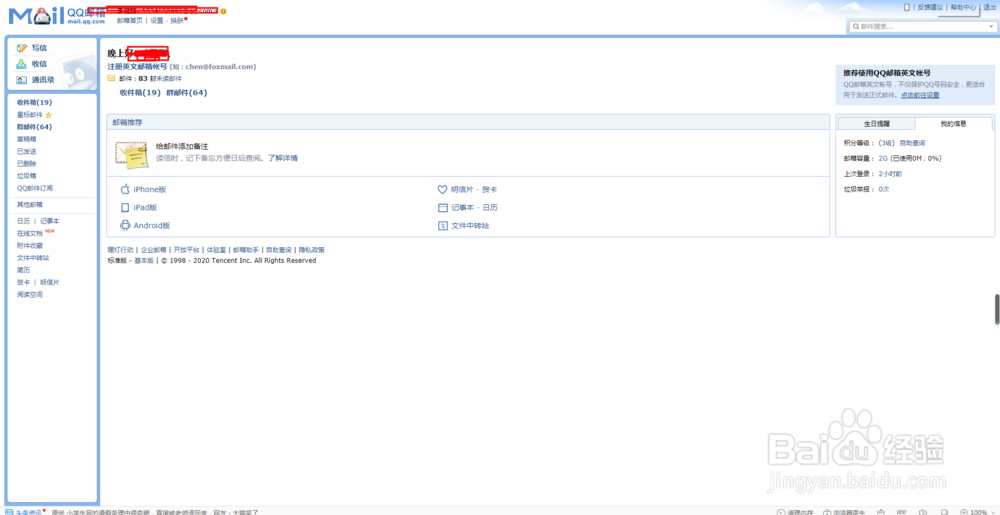Open 记事本 in the sidebar
The height and width of the screenshot is (515, 1000).
[50, 221]
